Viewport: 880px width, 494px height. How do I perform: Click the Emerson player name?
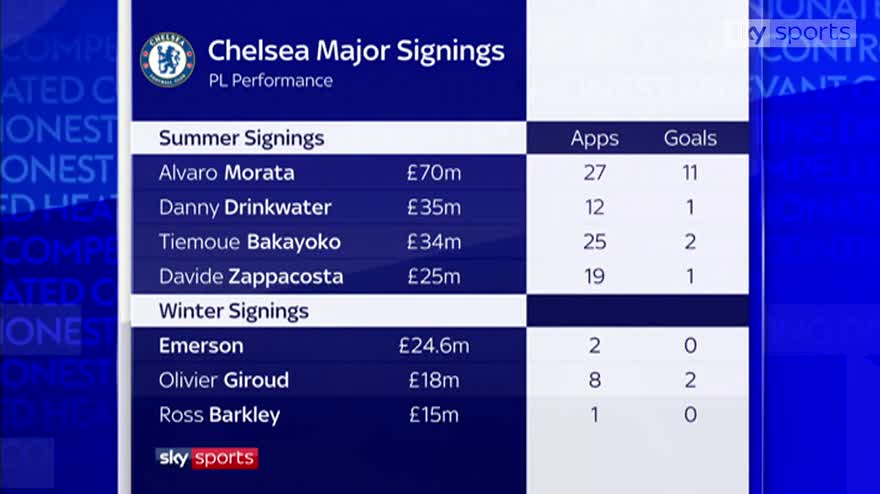tap(201, 346)
